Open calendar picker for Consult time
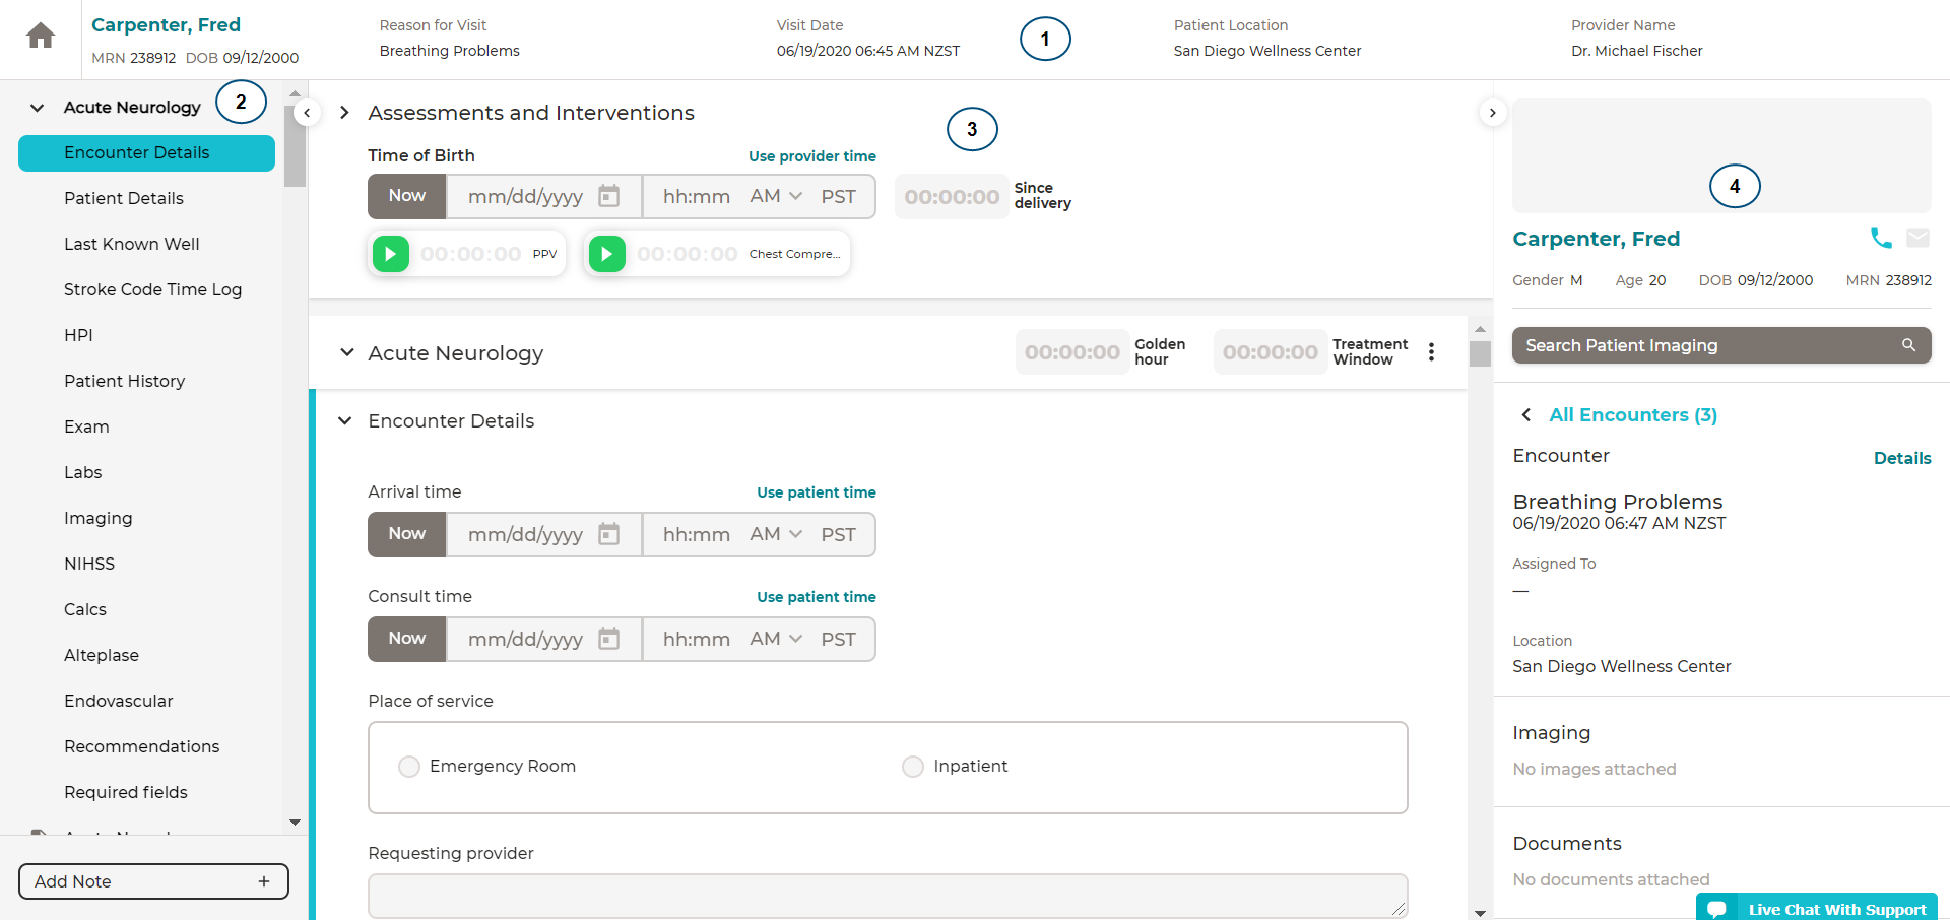Image resolution: width=1950 pixels, height=920 pixels. coord(609,639)
